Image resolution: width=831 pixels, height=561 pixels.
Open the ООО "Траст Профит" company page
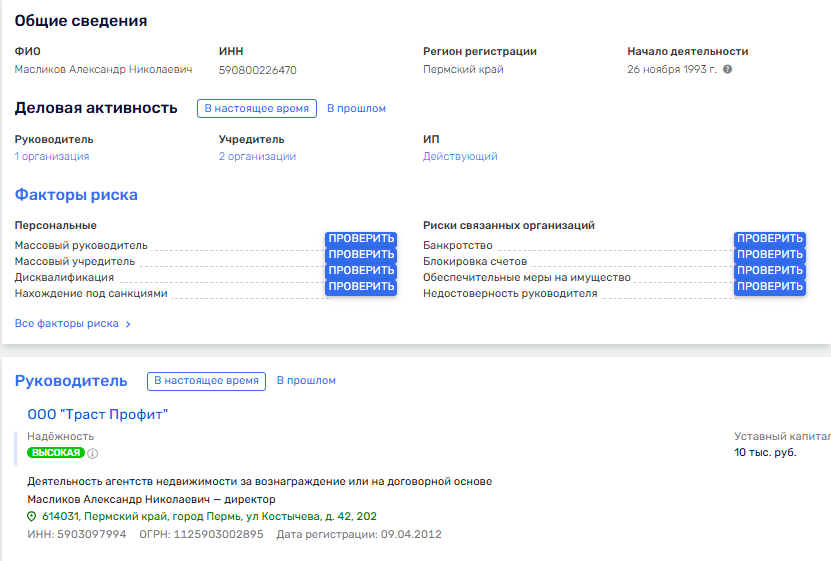(97, 415)
